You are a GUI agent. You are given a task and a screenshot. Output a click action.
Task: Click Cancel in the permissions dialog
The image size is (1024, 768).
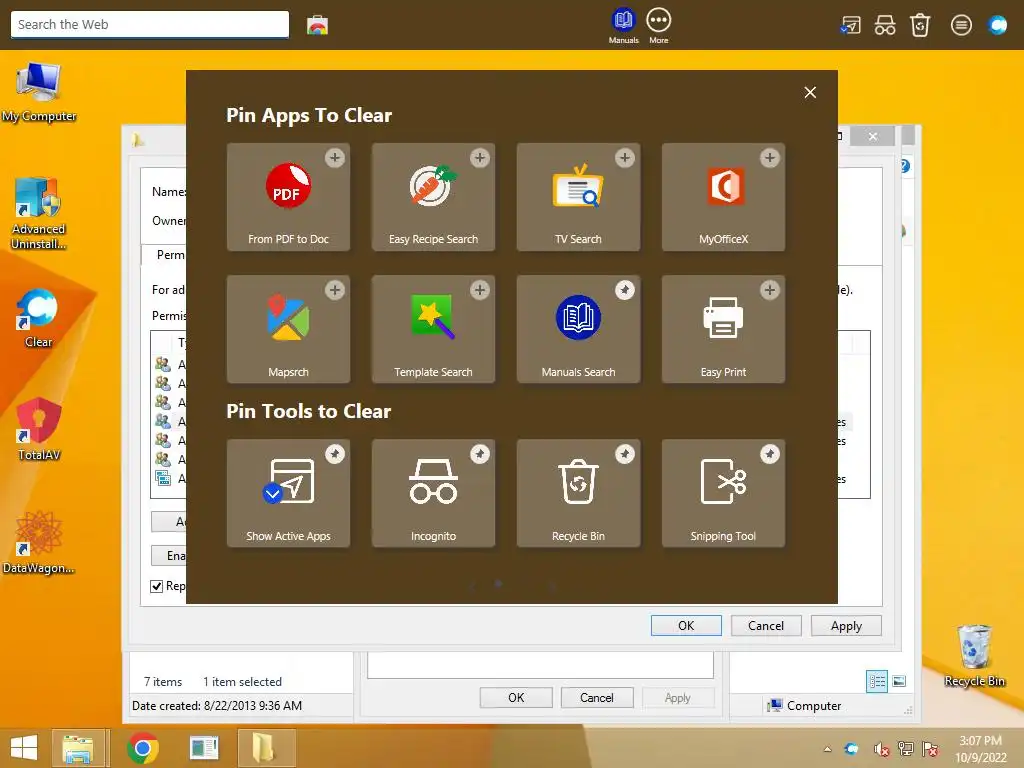pyautogui.click(x=765, y=626)
